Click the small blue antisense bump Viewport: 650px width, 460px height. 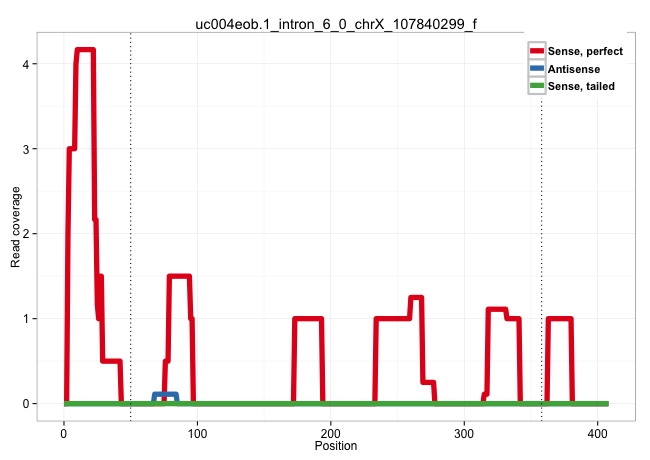point(165,395)
